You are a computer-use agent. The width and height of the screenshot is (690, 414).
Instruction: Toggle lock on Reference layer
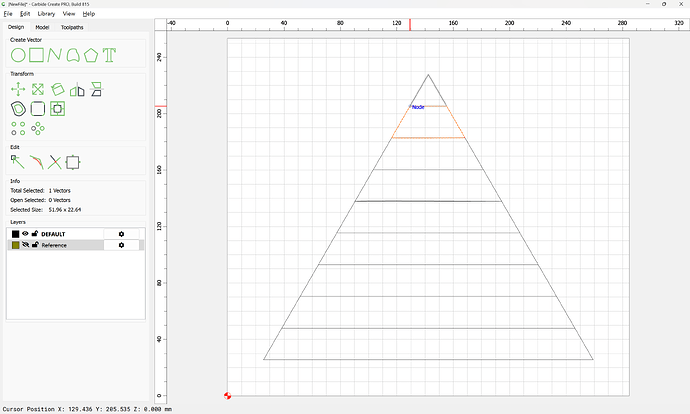tap(35, 245)
